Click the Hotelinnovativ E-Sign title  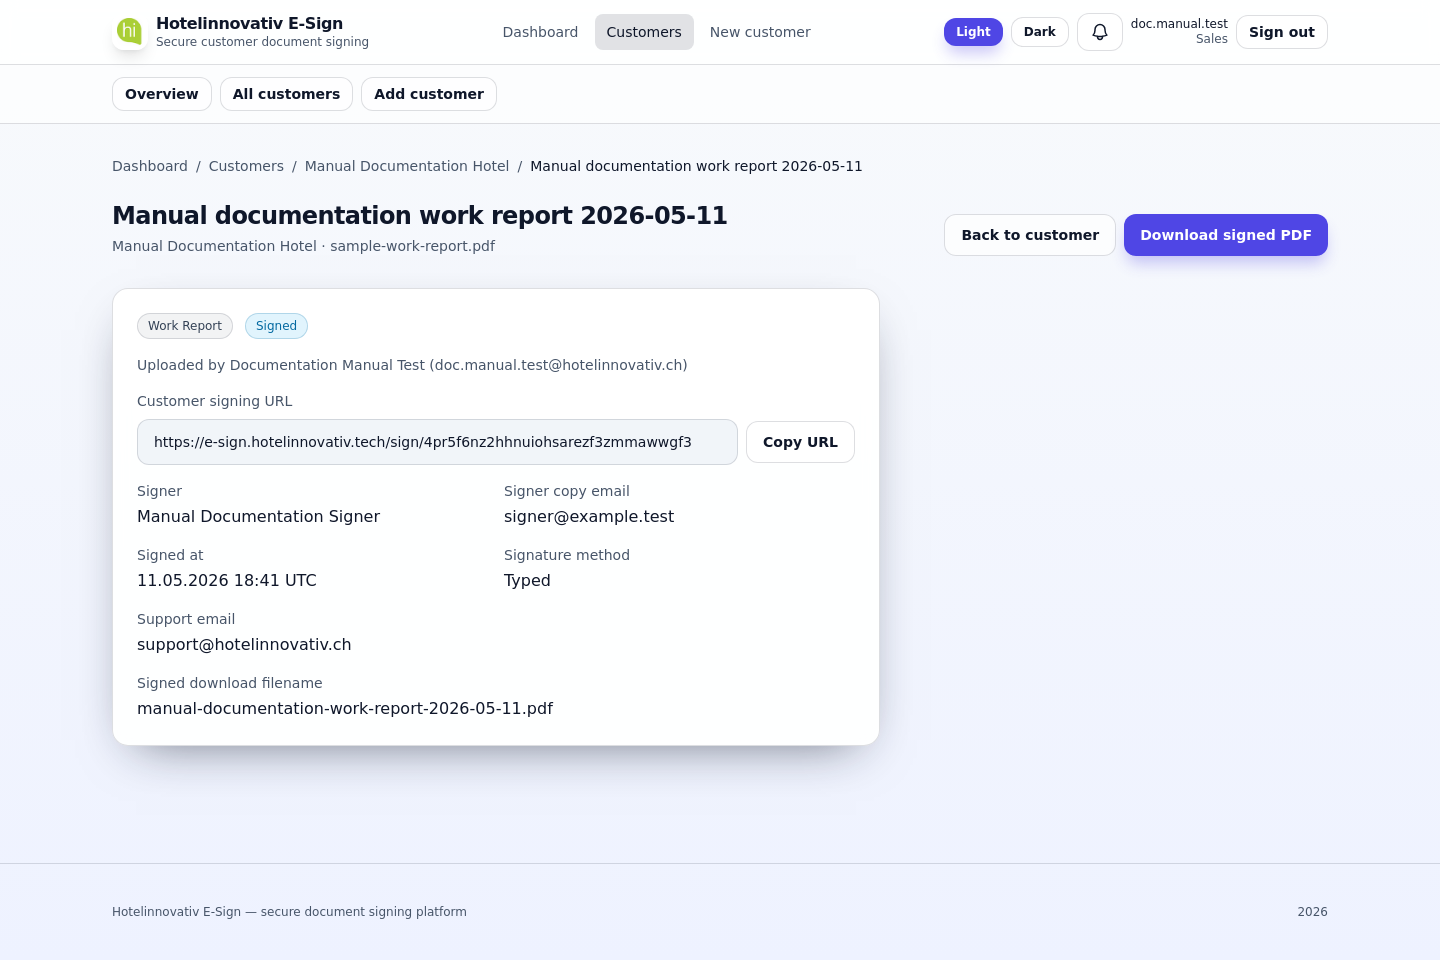click(x=249, y=23)
